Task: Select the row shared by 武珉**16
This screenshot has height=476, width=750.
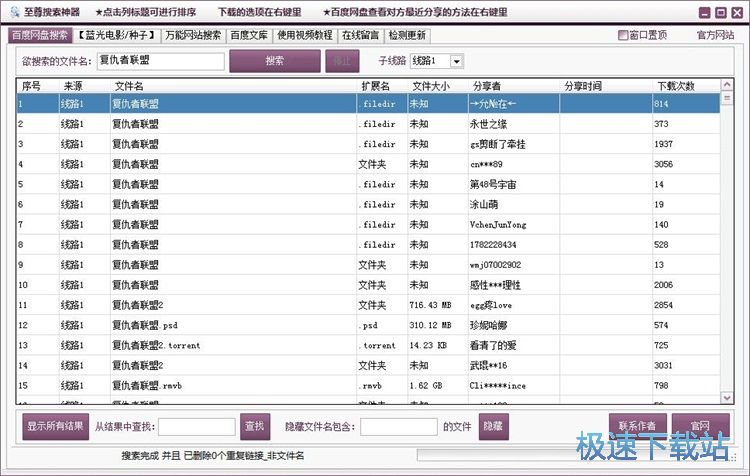Action: click(x=368, y=365)
